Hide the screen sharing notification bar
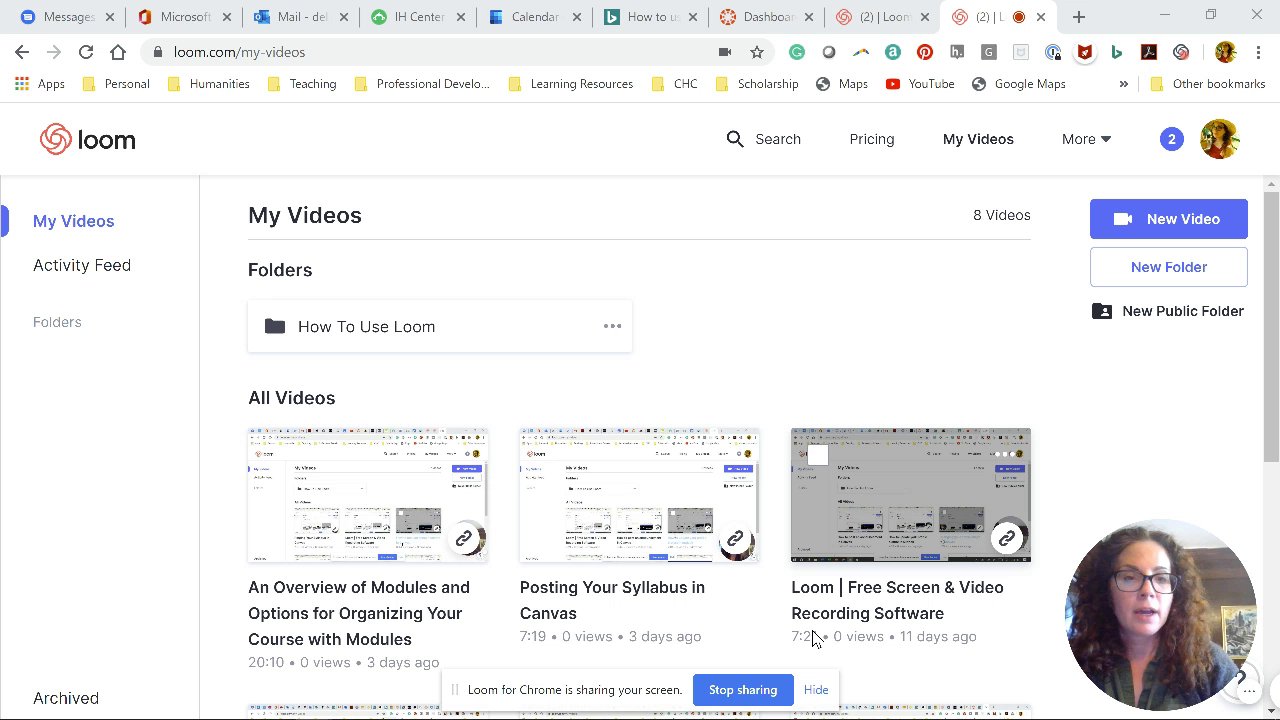Image resolution: width=1280 pixels, height=720 pixels. click(816, 690)
